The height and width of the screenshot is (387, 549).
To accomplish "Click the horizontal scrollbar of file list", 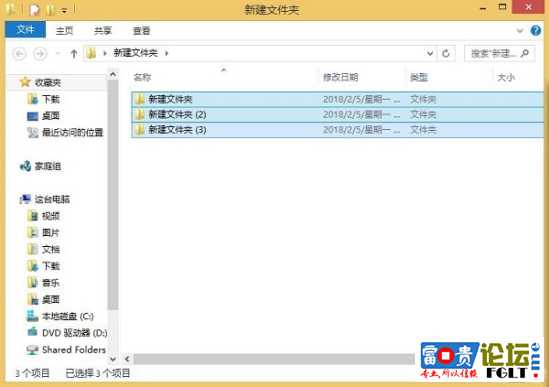I will coord(274,359).
